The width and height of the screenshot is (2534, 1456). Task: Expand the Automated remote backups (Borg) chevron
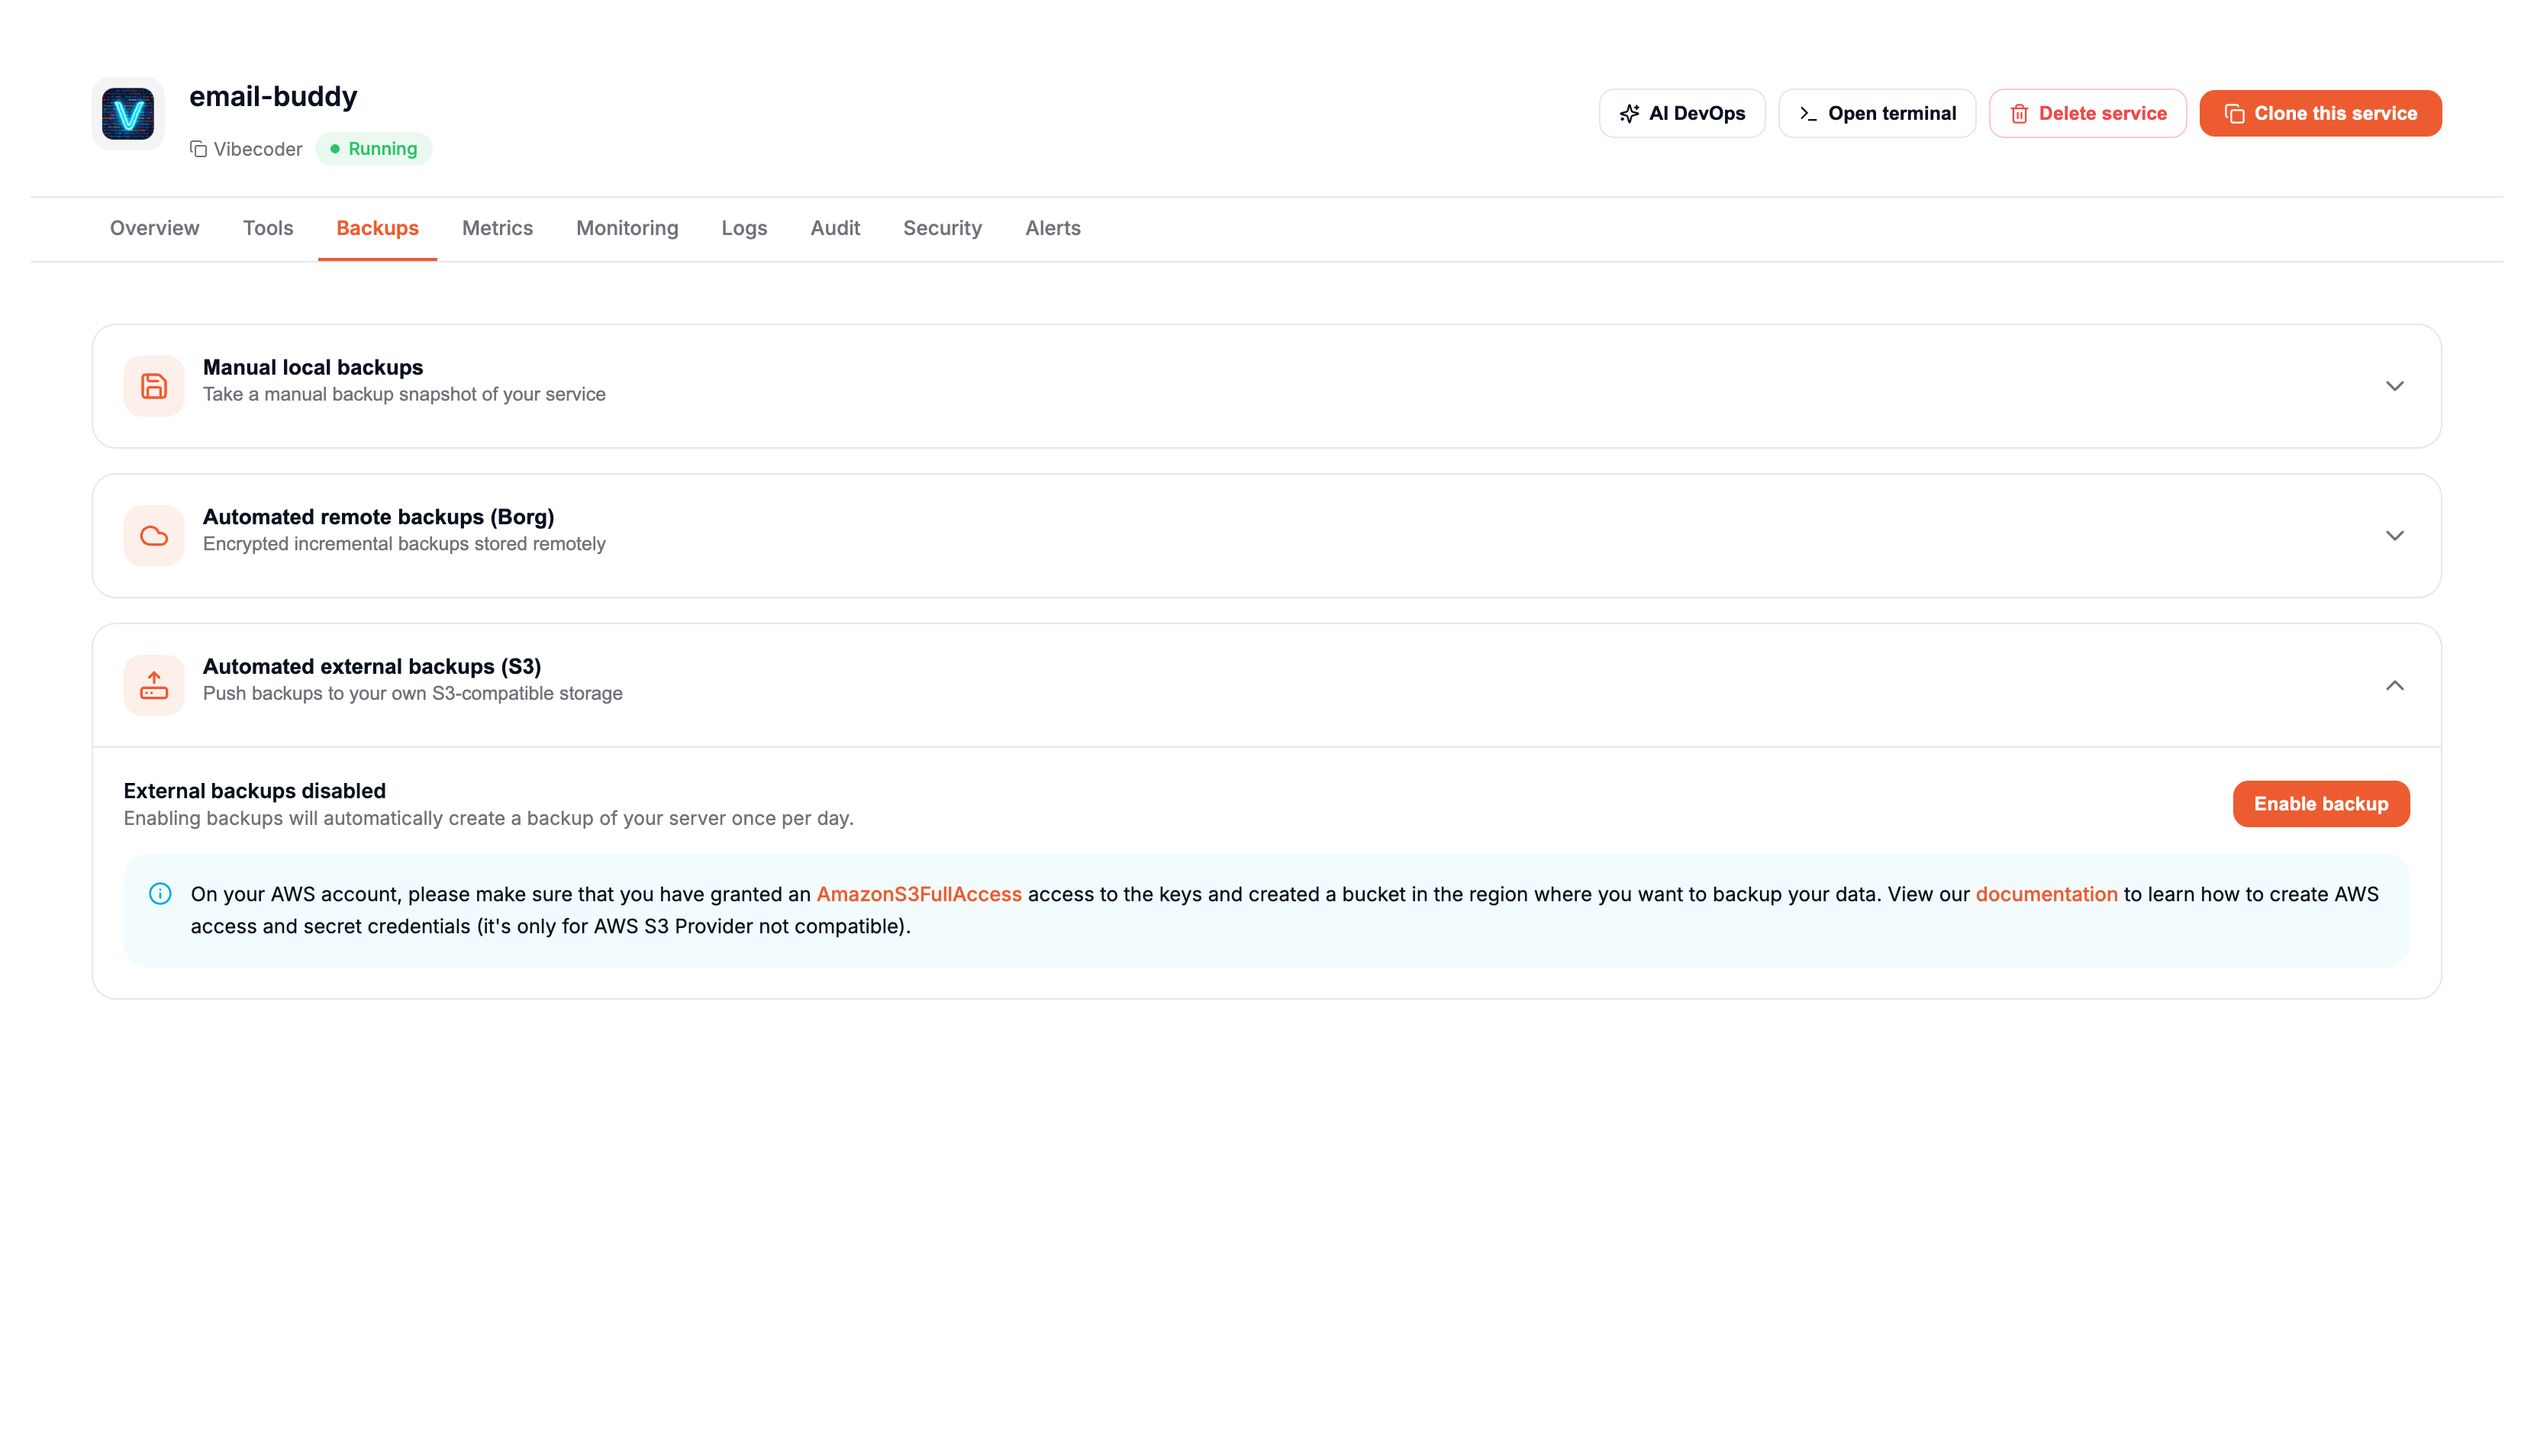[2394, 536]
